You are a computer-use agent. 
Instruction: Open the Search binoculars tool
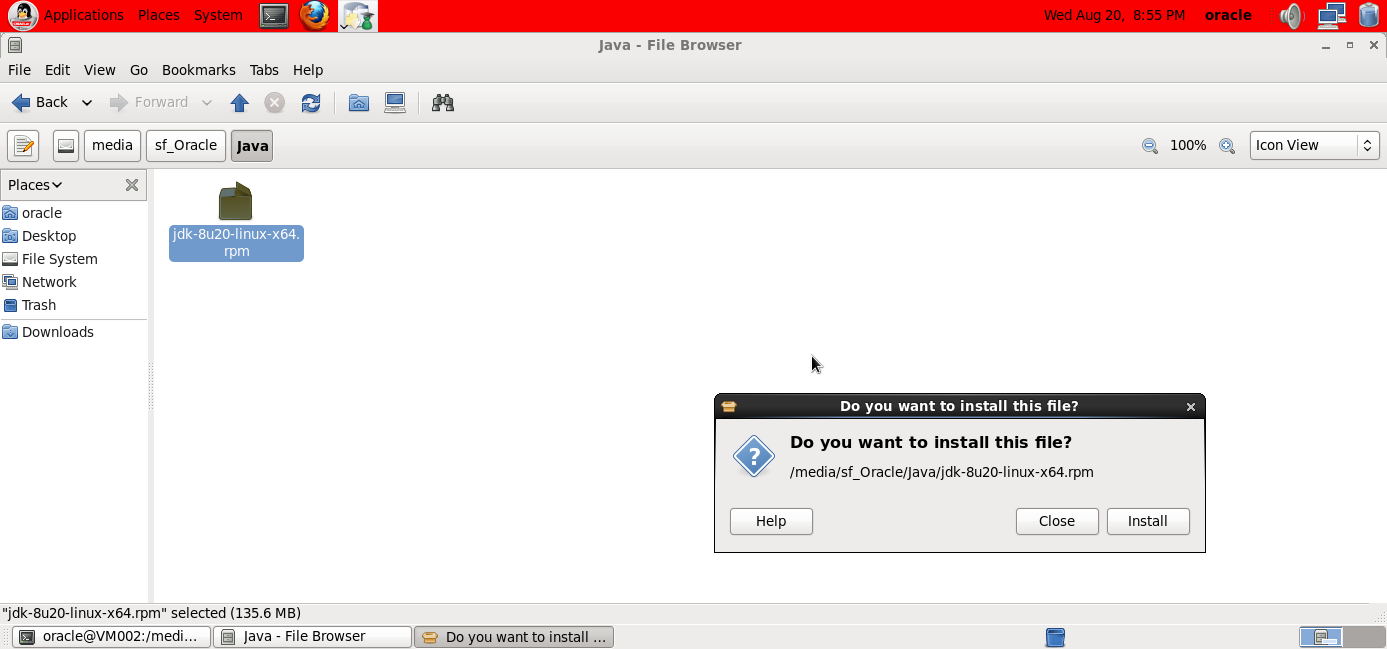(443, 102)
